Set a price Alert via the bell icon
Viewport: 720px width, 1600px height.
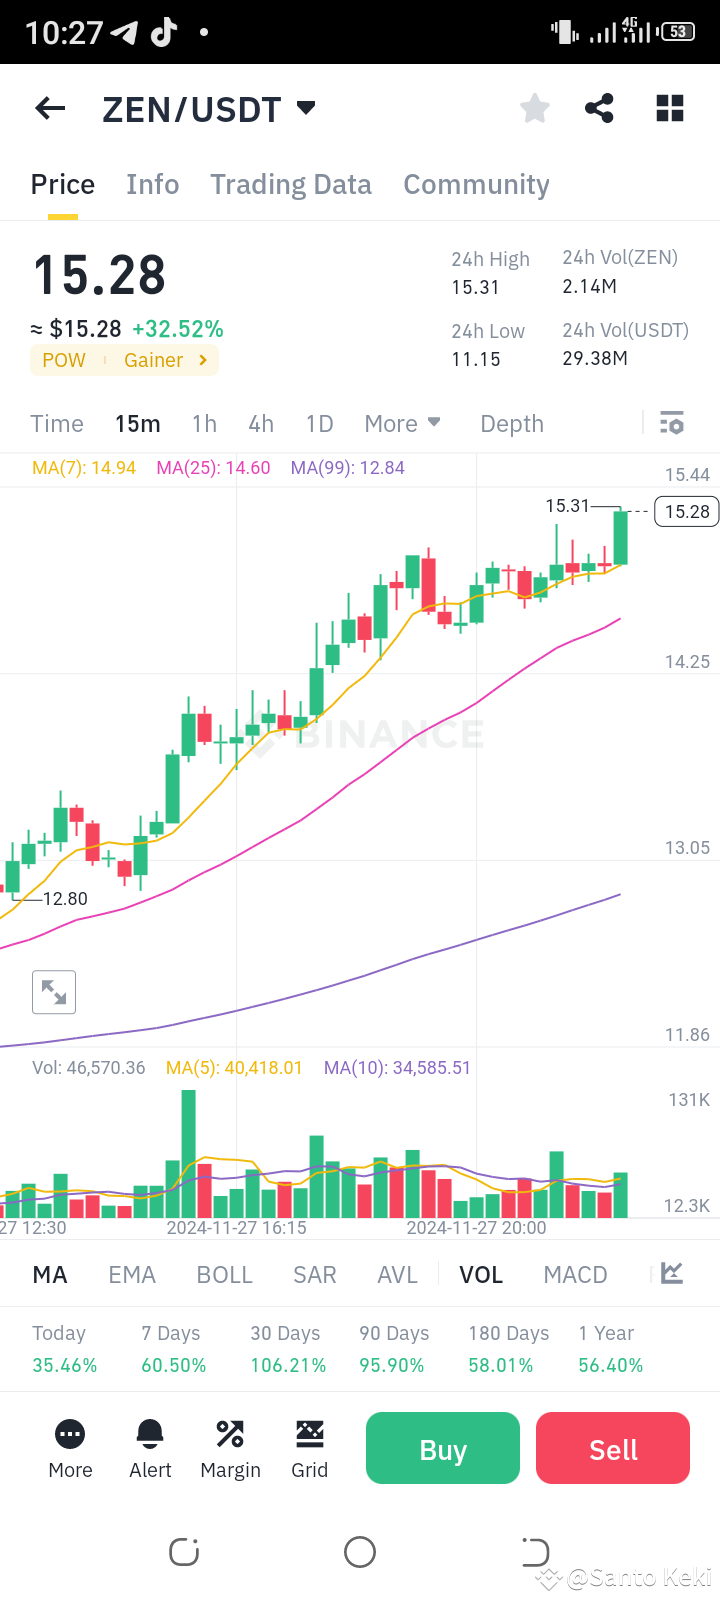tap(149, 1447)
